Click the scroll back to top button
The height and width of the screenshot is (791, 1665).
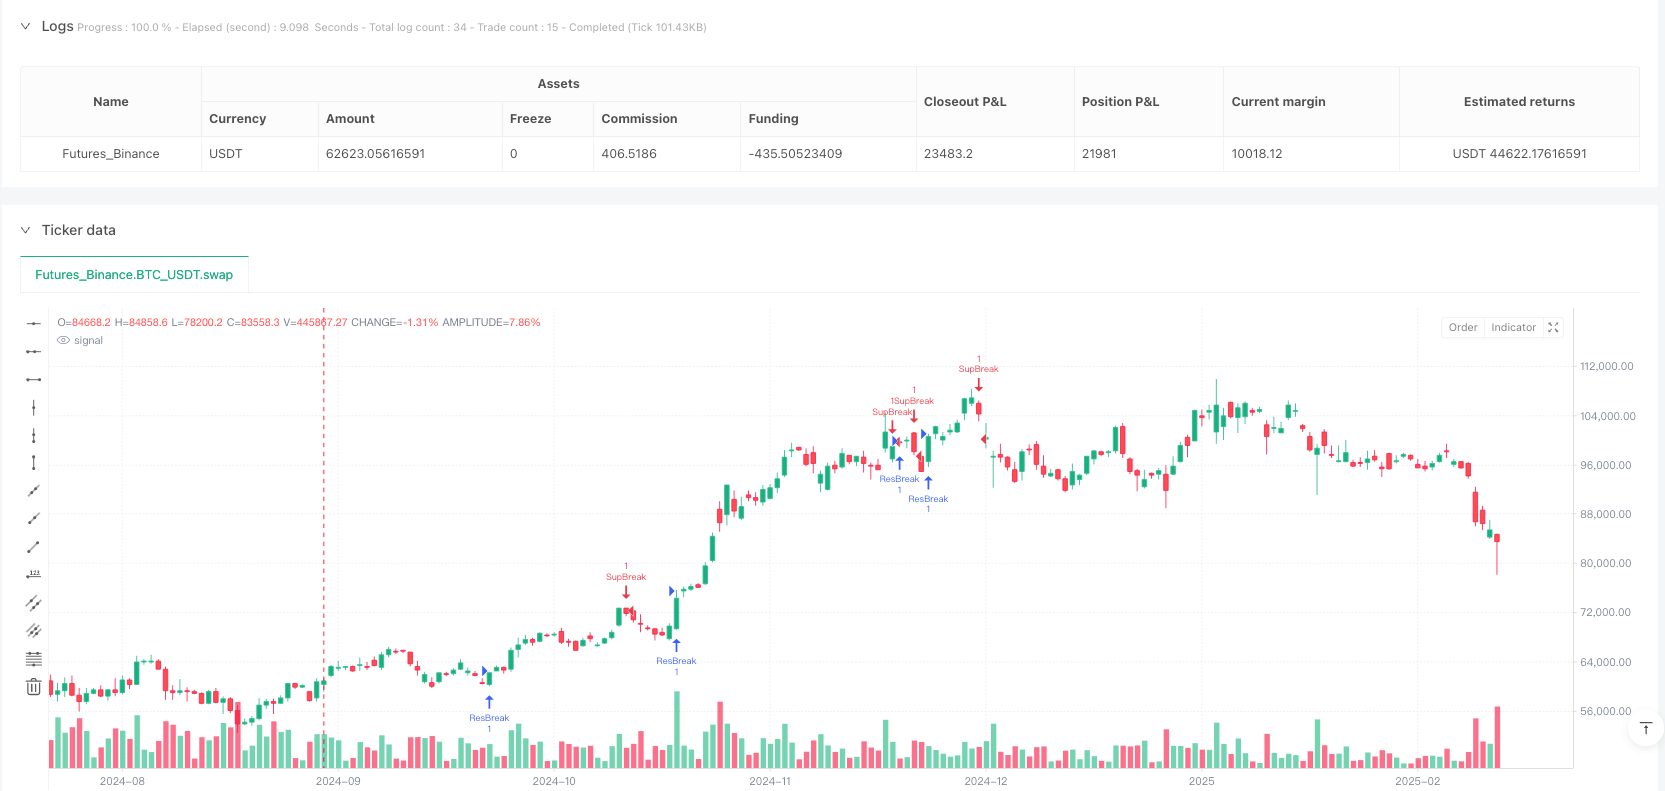(1645, 728)
